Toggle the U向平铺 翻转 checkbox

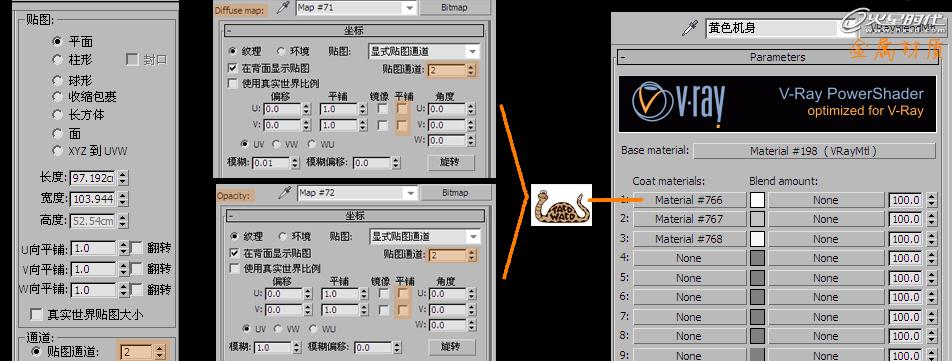pos(137,248)
